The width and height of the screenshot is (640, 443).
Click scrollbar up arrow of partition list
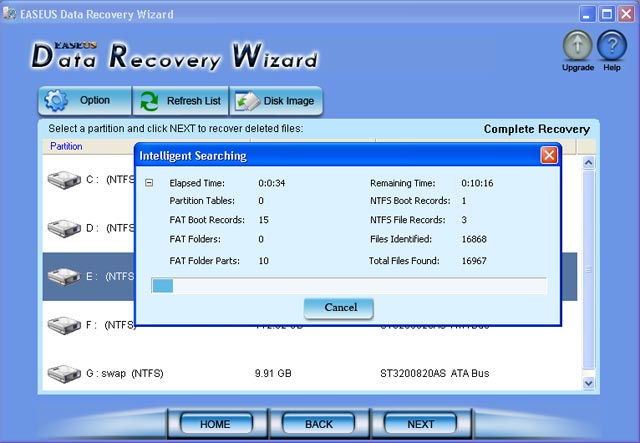tap(589, 163)
